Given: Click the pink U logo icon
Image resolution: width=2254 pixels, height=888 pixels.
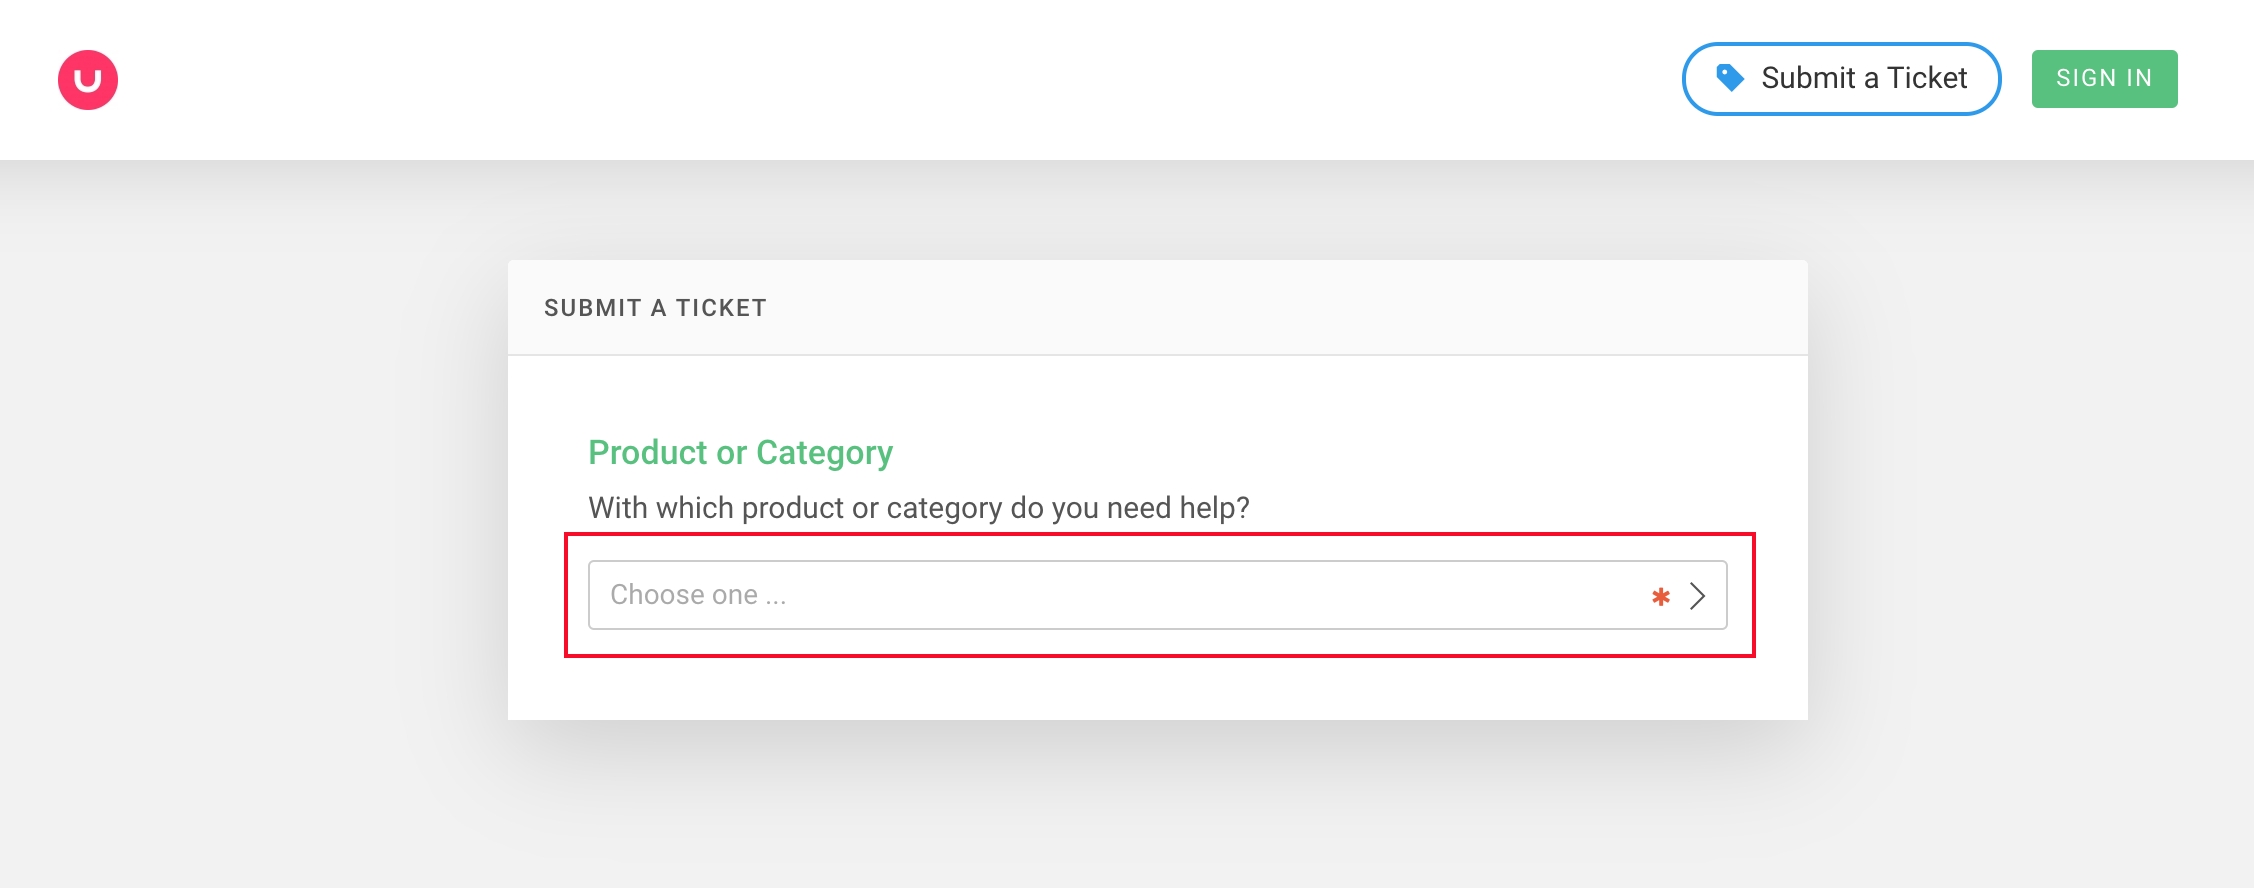Looking at the screenshot, I should [x=88, y=80].
